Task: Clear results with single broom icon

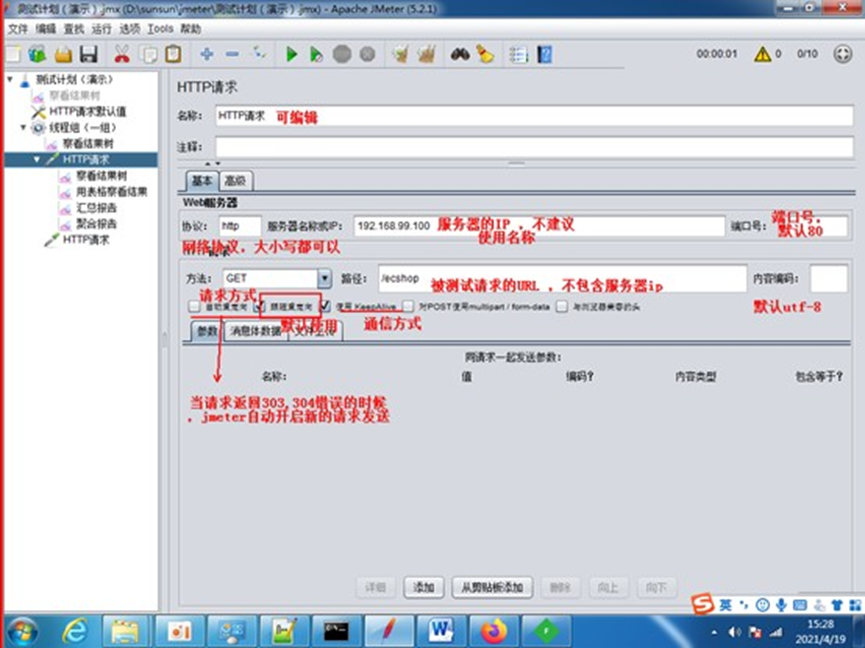Action: (x=401, y=54)
